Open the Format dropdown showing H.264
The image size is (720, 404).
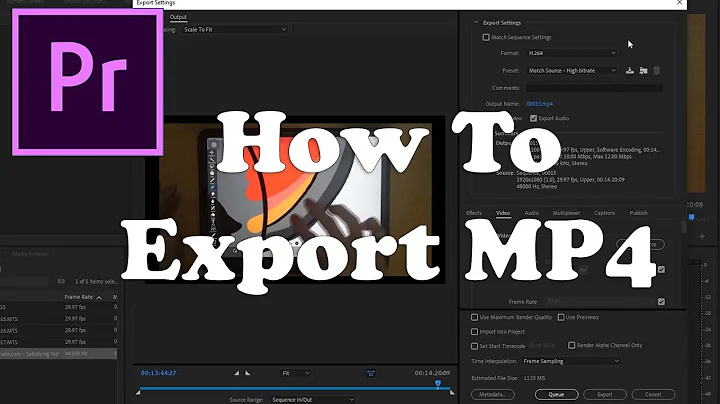[x=572, y=53]
